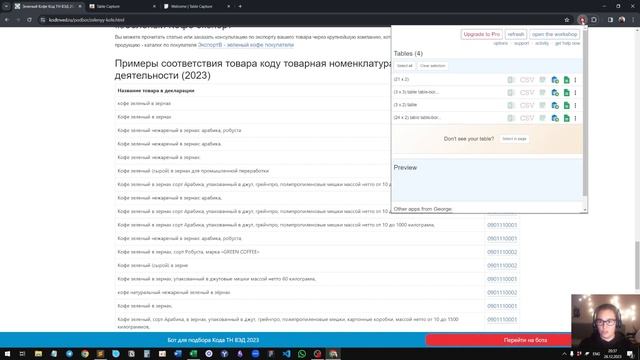Open more options for the (21 x 2) table

pyautogui.click(x=576, y=80)
